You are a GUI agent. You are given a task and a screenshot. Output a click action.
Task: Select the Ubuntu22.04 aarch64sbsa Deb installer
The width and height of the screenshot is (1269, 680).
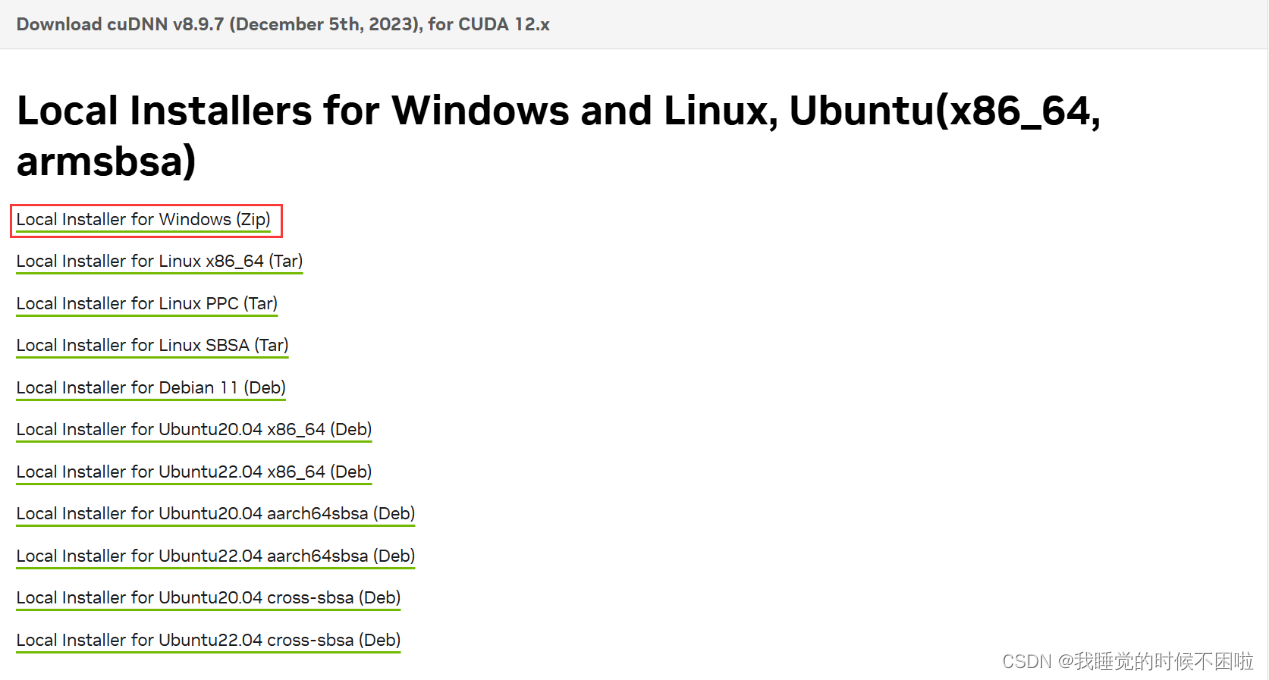[x=215, y=555]
